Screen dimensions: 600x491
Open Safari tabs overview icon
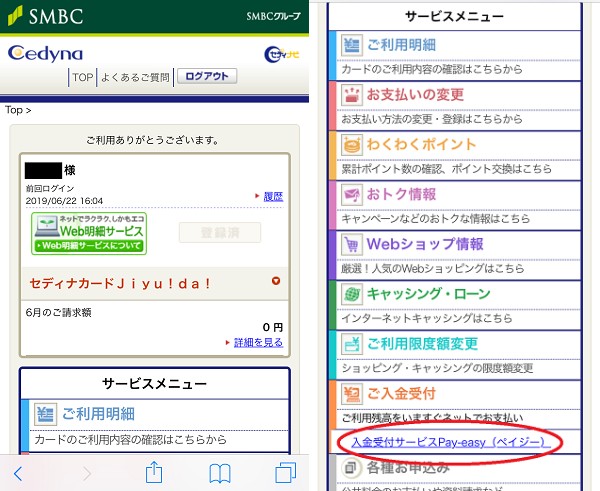[x=286, y=473]
